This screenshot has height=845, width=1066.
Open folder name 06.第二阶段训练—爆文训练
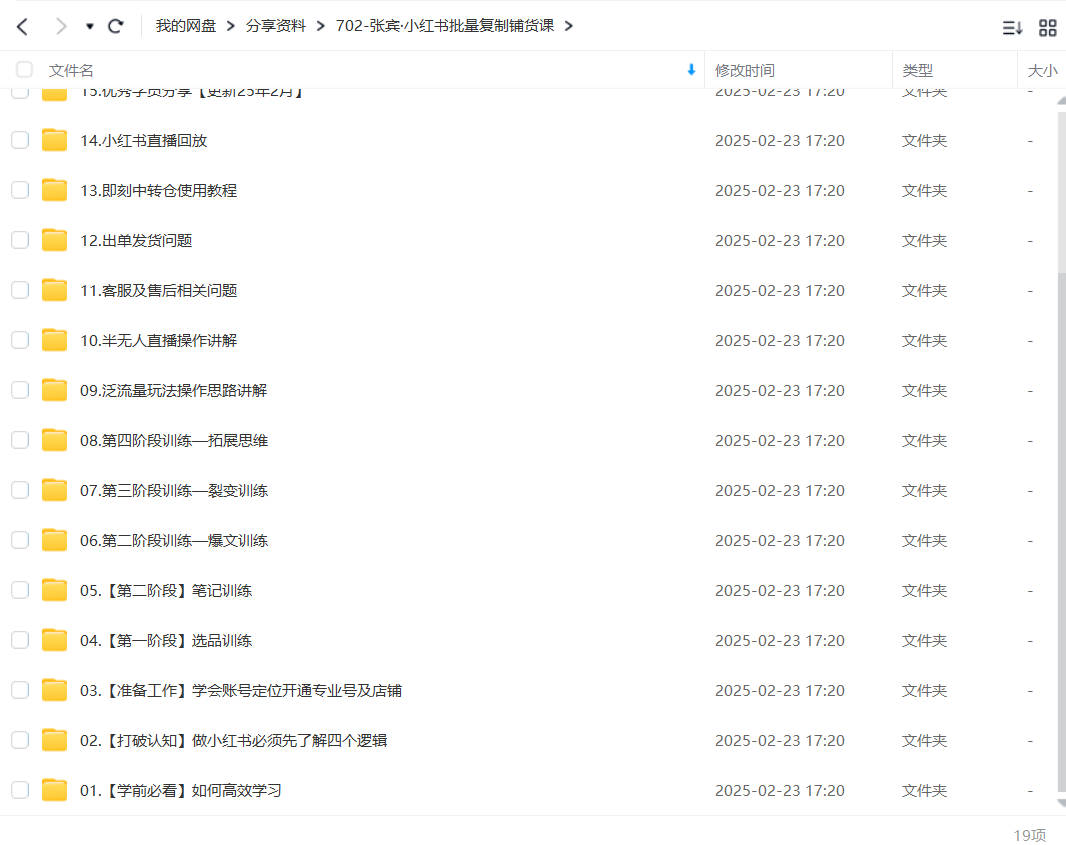(x=174, y=540)
